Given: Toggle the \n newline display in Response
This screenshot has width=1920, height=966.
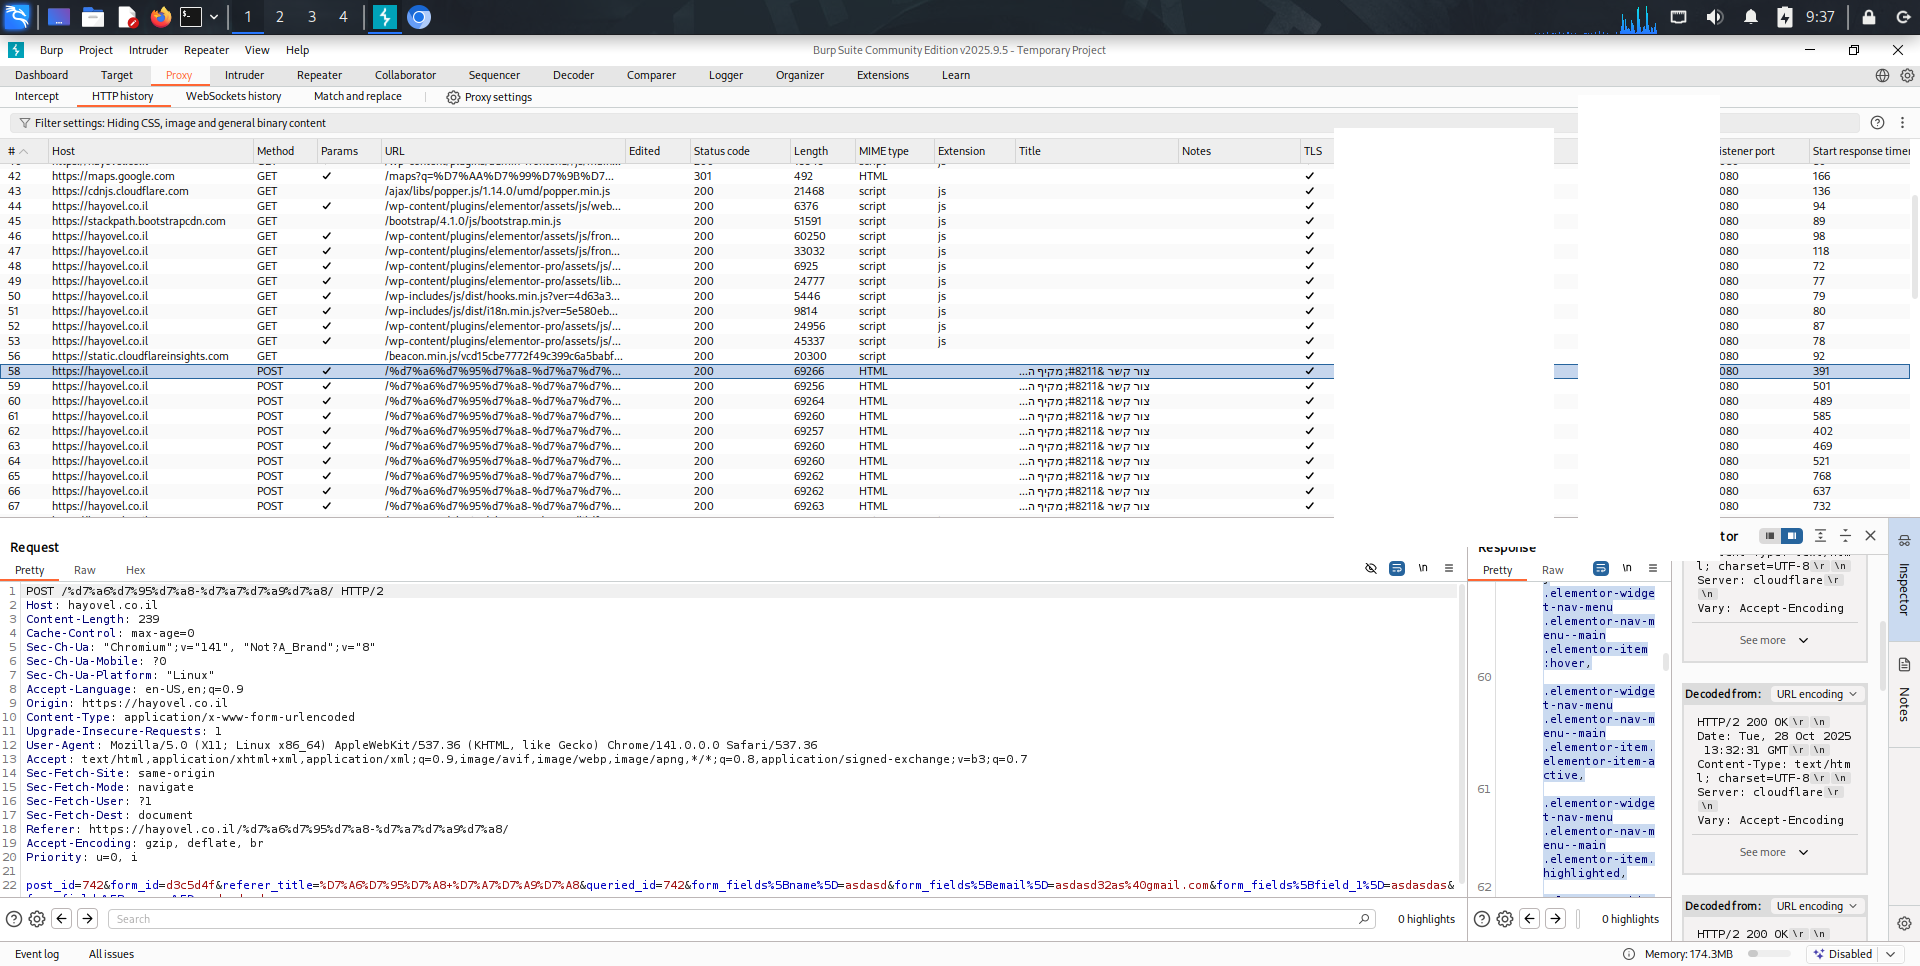Looking at the screenshot, I should (1627, 568).
